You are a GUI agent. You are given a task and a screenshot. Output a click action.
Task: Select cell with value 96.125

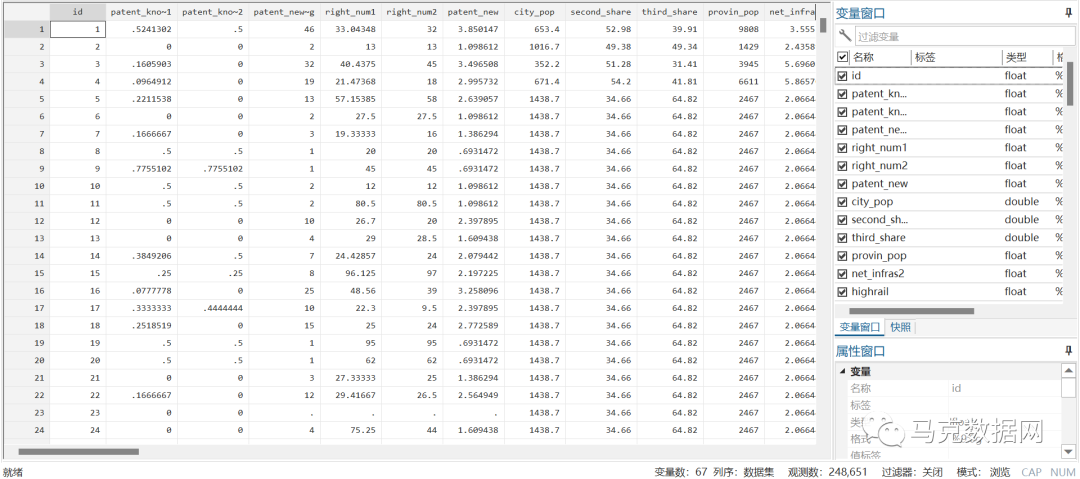[351, 273]
